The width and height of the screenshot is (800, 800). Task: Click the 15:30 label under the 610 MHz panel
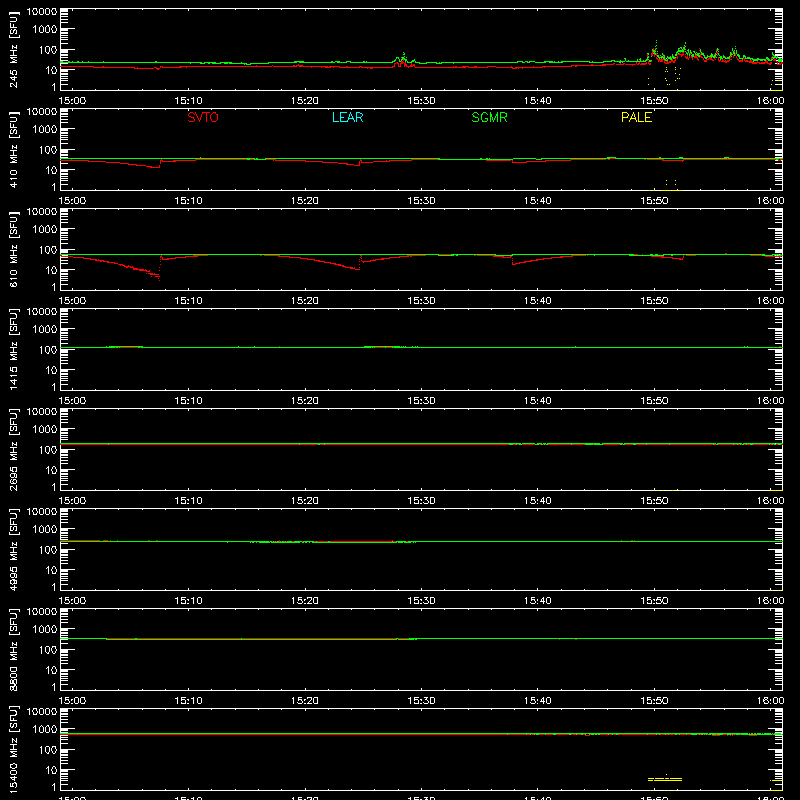421,301
